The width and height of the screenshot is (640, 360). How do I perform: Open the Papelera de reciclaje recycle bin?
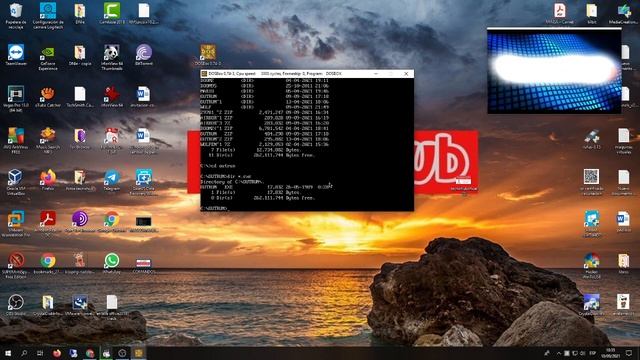(16, 11)
